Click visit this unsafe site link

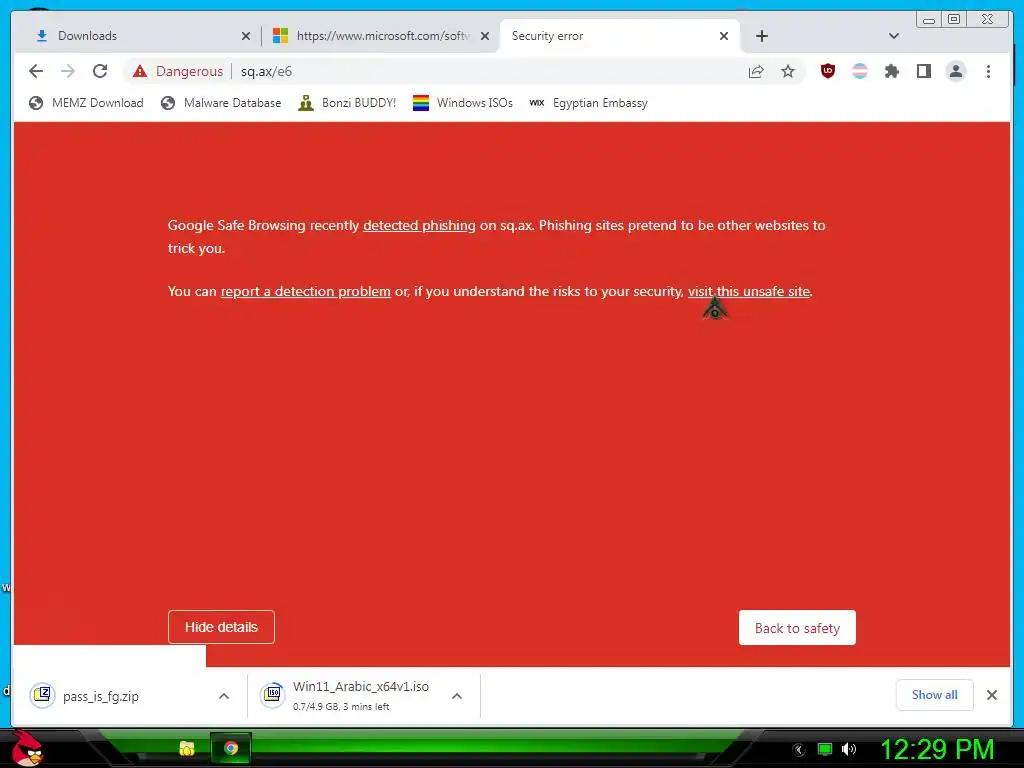[x=748, y=291]
